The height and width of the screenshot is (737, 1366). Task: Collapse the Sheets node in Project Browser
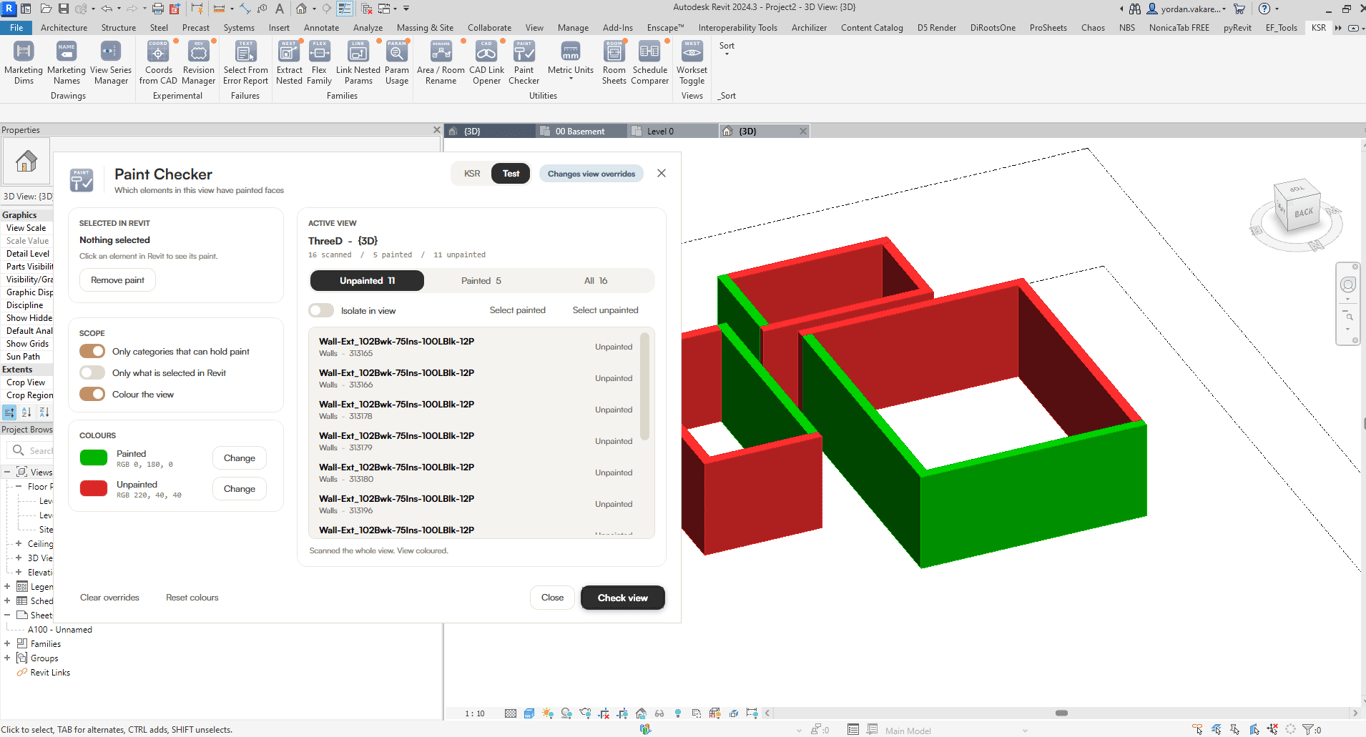8,615
